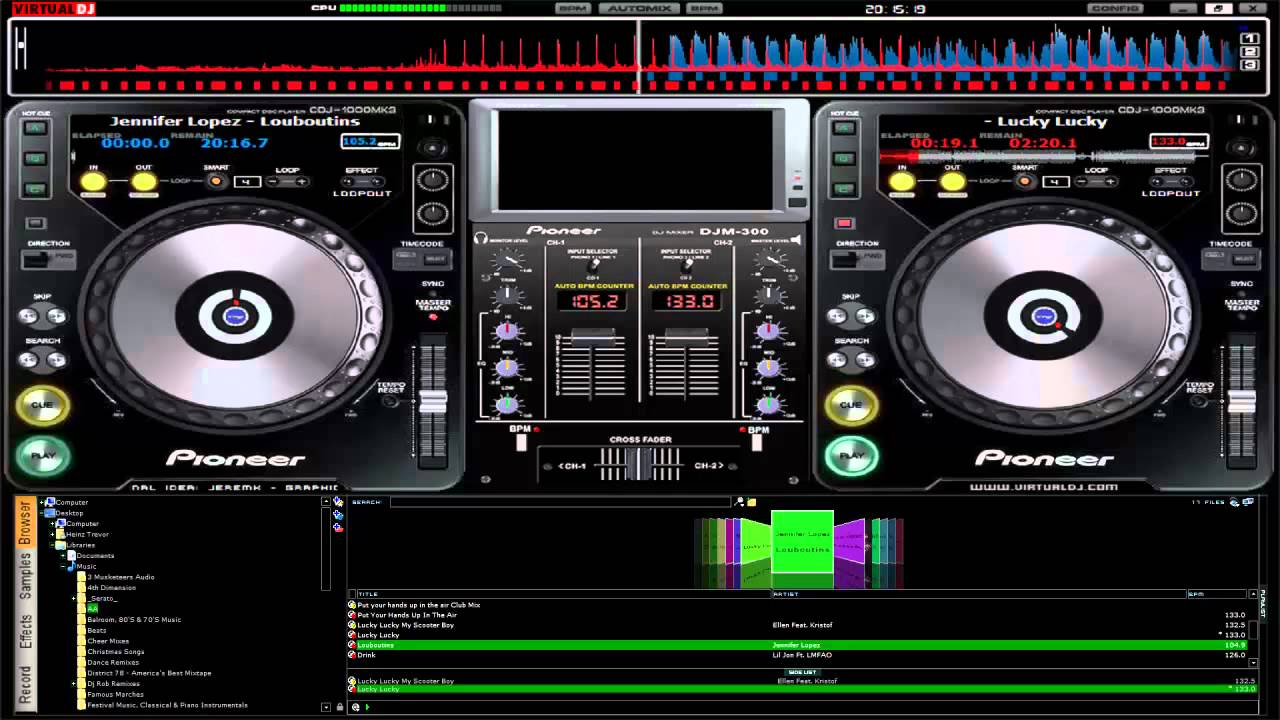Viewport: 1280px width, 720px height.
Task: Toggle MASTER TEMPO on right deck
Action: coord(1242,316)
